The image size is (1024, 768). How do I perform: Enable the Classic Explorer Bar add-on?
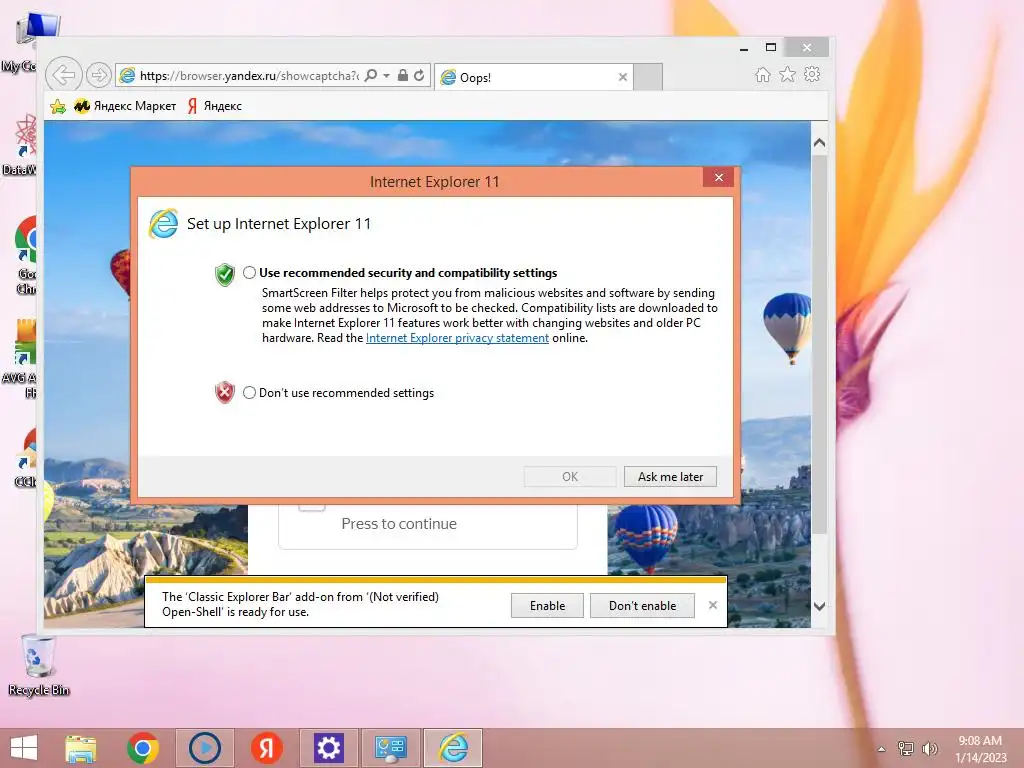point(547,605)
